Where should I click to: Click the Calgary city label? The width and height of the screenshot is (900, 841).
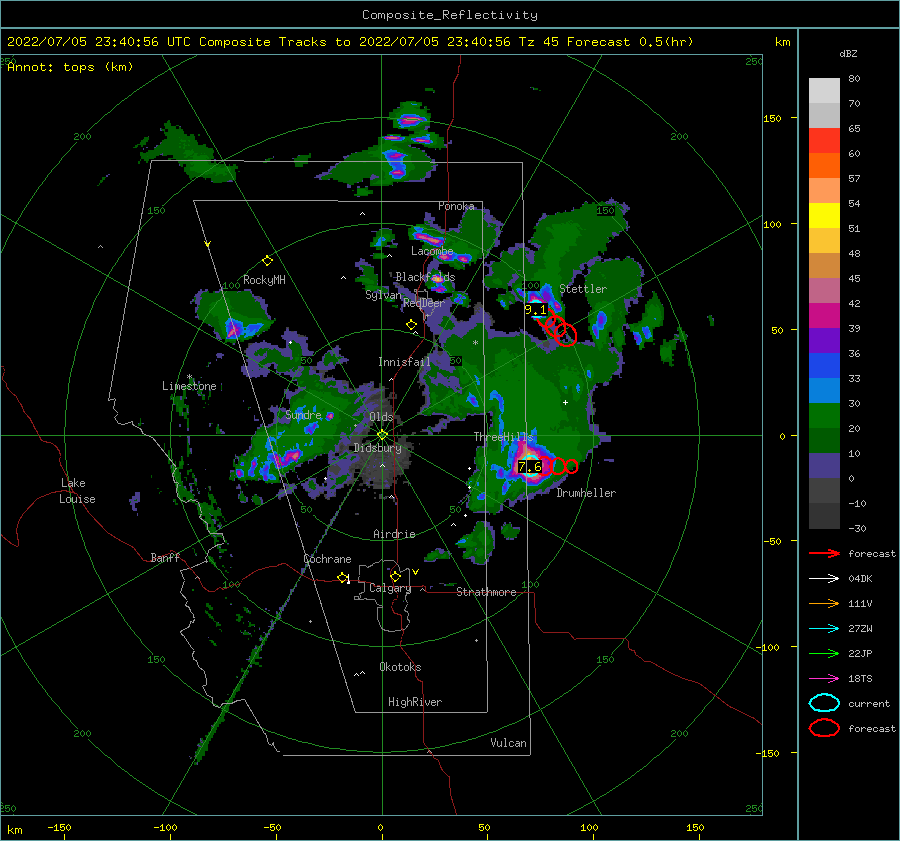[390, 588]
